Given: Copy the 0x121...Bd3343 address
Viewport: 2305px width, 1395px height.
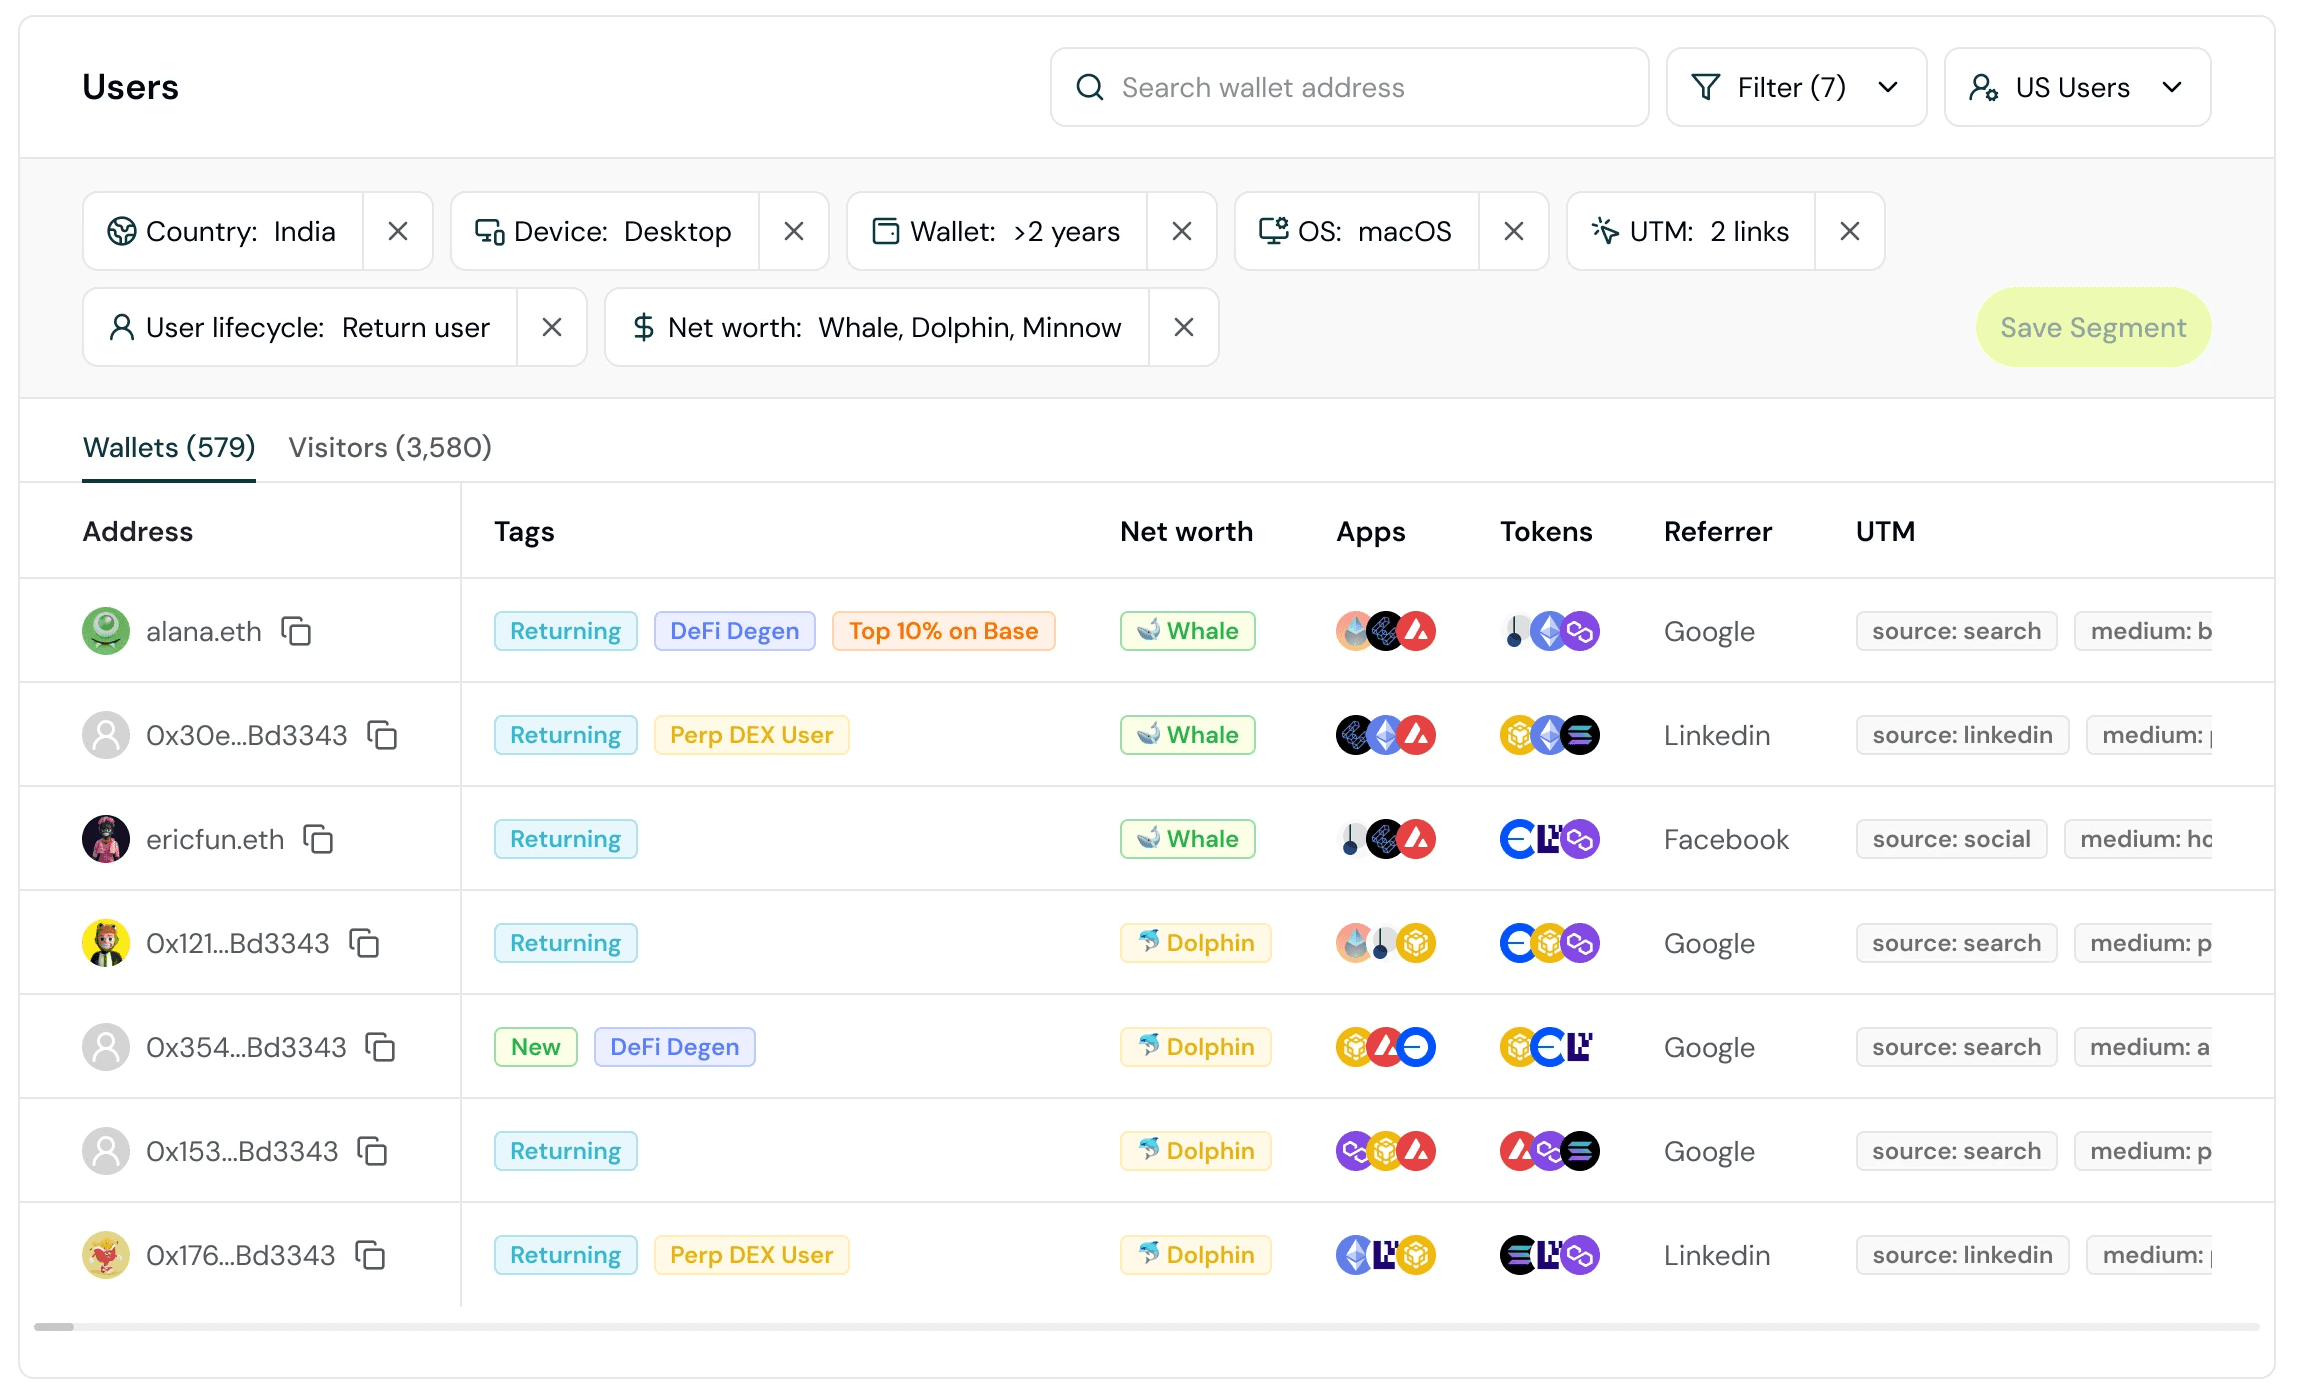Looking at the screenshot, I should tap(364, 943).
